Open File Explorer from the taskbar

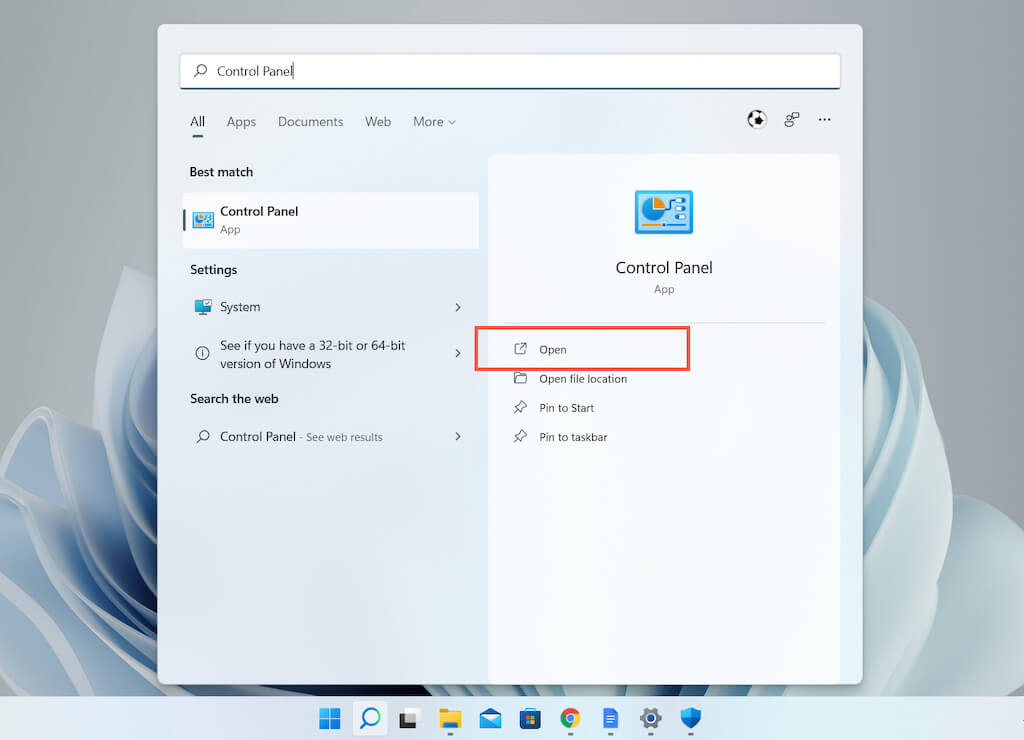tap(450, 718)
